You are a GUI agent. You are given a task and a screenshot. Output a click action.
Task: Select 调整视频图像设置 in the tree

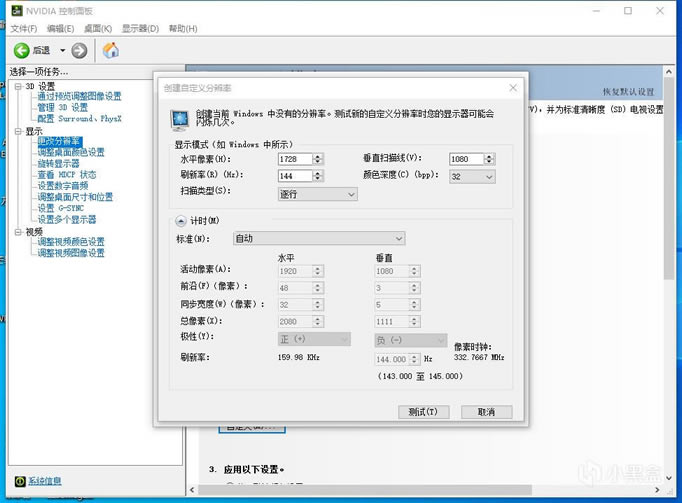(x=71, y=253)
